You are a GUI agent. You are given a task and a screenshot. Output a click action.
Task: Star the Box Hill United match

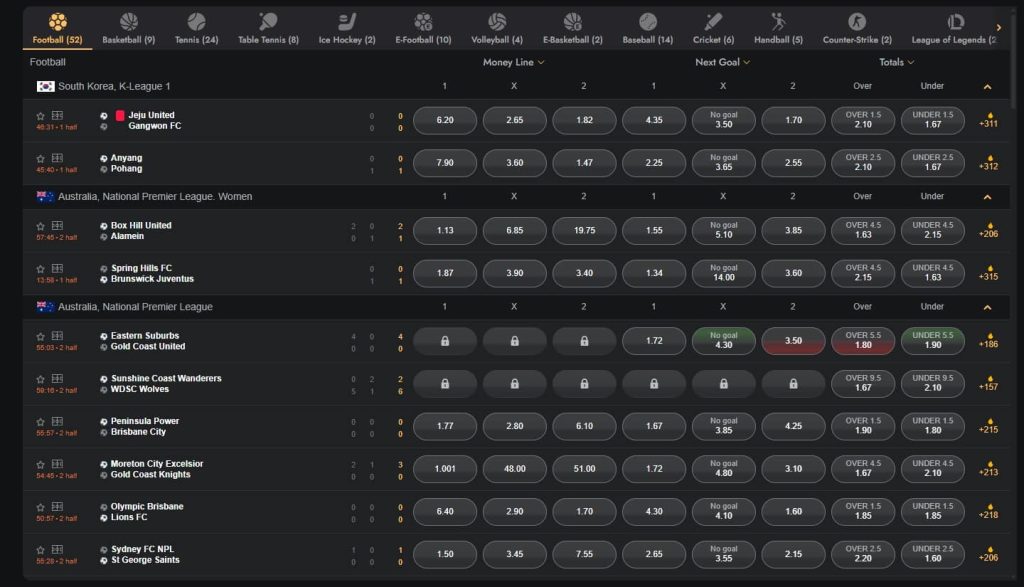40,226
